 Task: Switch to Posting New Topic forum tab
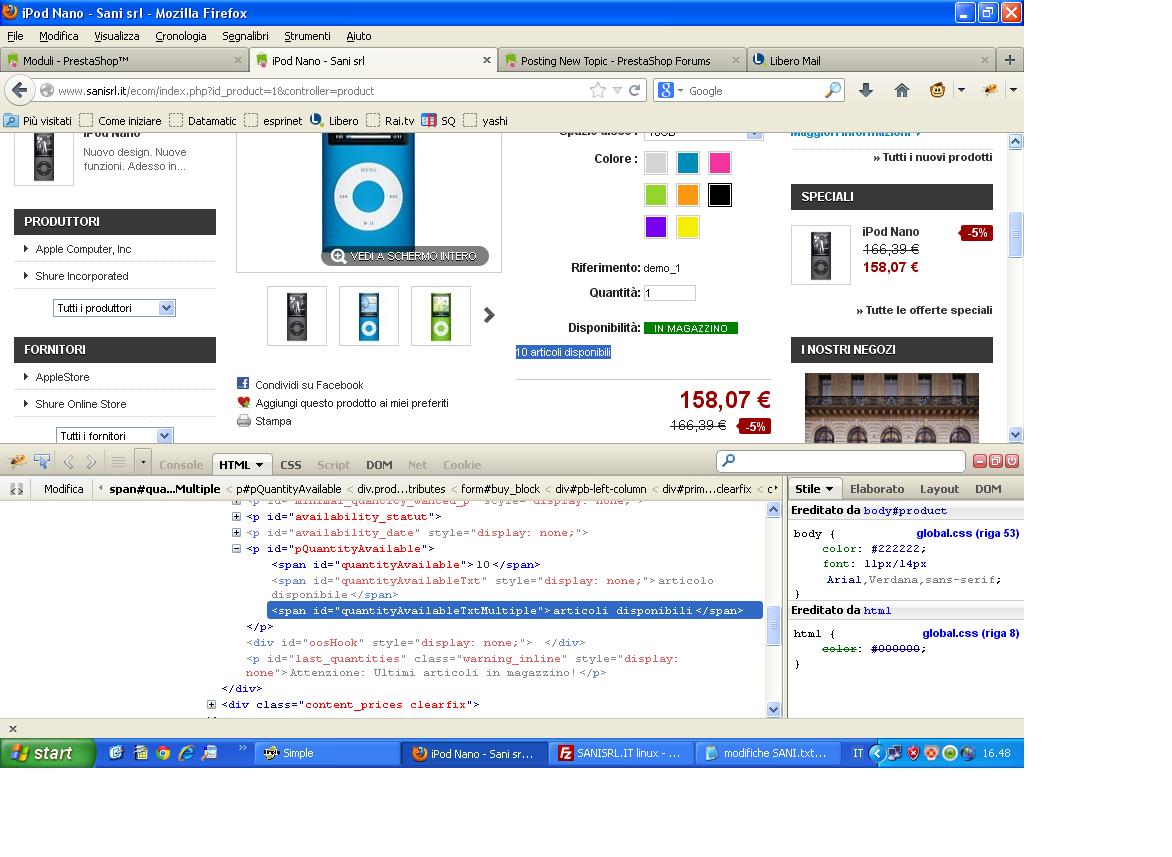click(622, 61)
